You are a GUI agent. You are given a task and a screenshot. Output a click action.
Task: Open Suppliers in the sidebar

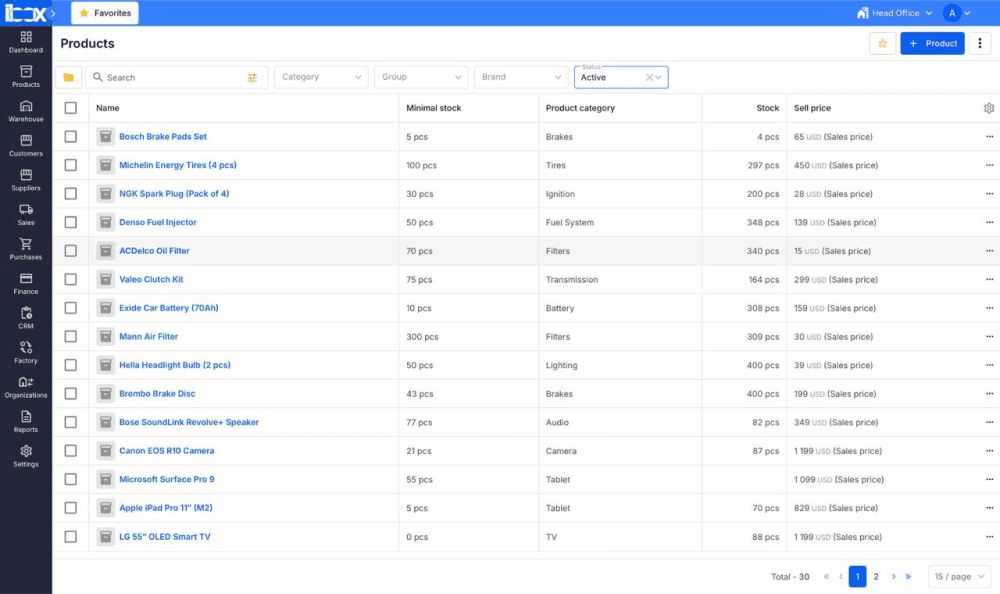tap(26, 180)
